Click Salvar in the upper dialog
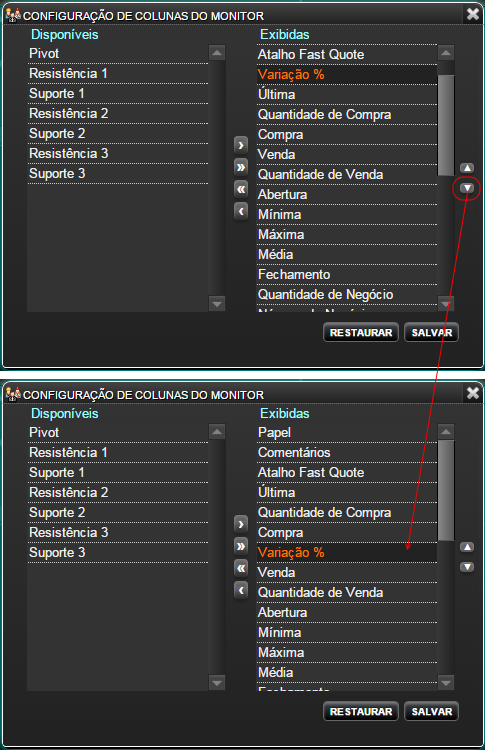Screen dimensions: 485x750 [431, 332]
